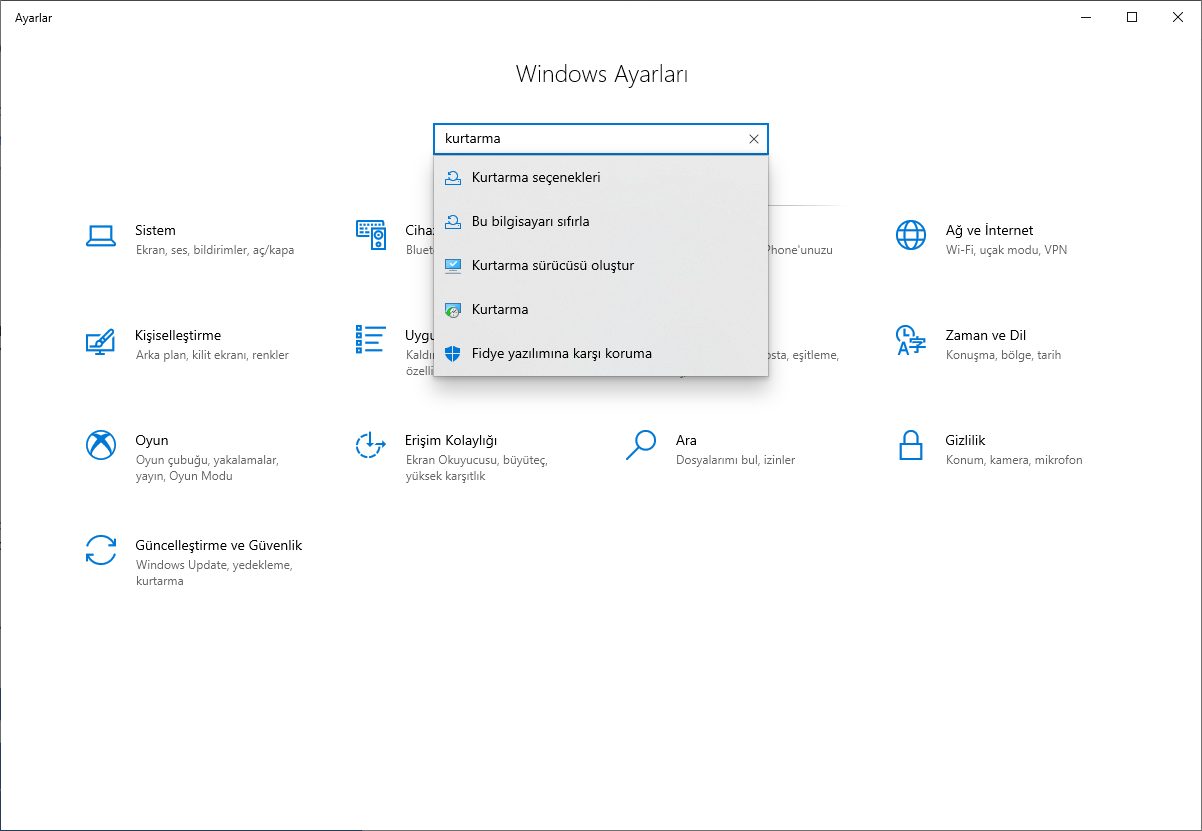This screenshot has width=1202, height=831.
Task: Click 'Dosyalarımı bul, izinler' text
Action: click(735, 460)
